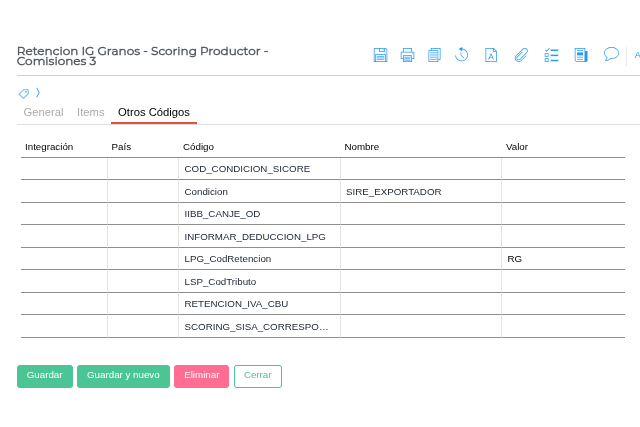Select the Otros Códigos tab
Image resolution: width=640 pixels, height=427 pixels.
[153, 112]
